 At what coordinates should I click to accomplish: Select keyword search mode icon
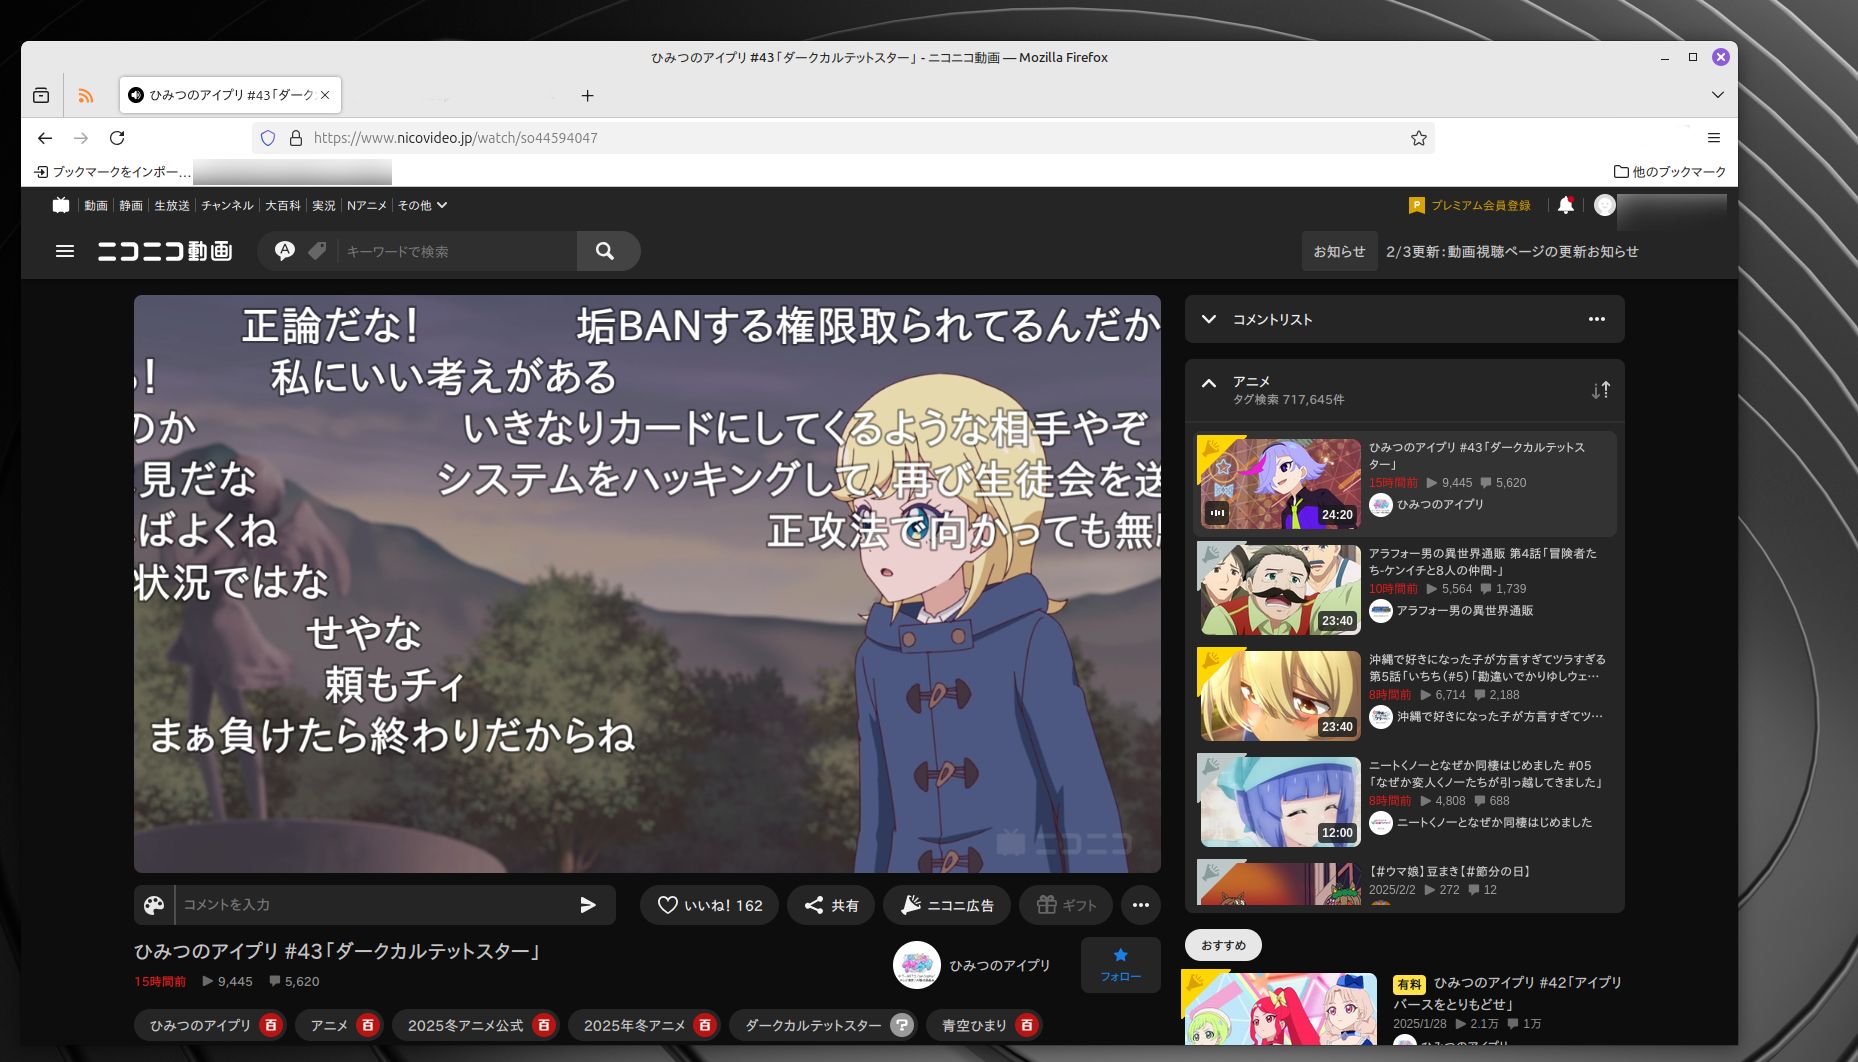pos(285,251)
